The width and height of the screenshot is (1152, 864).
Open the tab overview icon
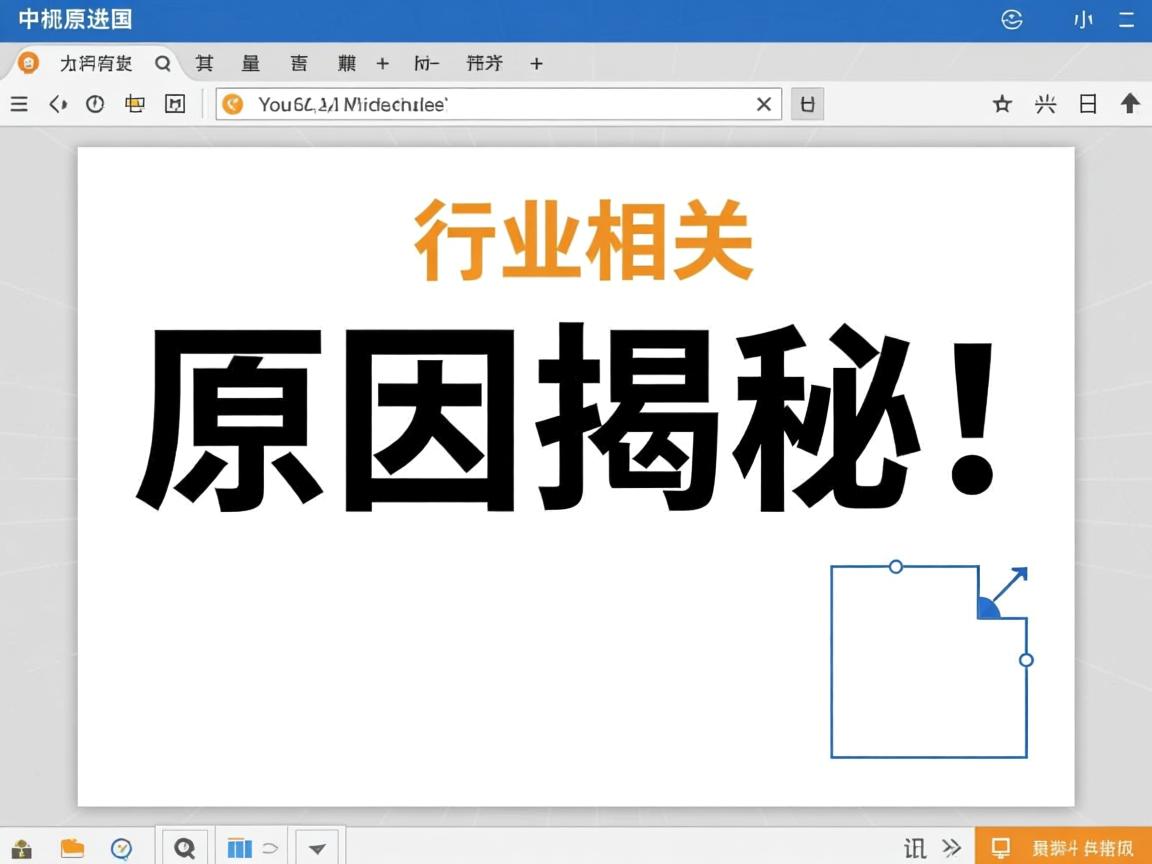134,103
